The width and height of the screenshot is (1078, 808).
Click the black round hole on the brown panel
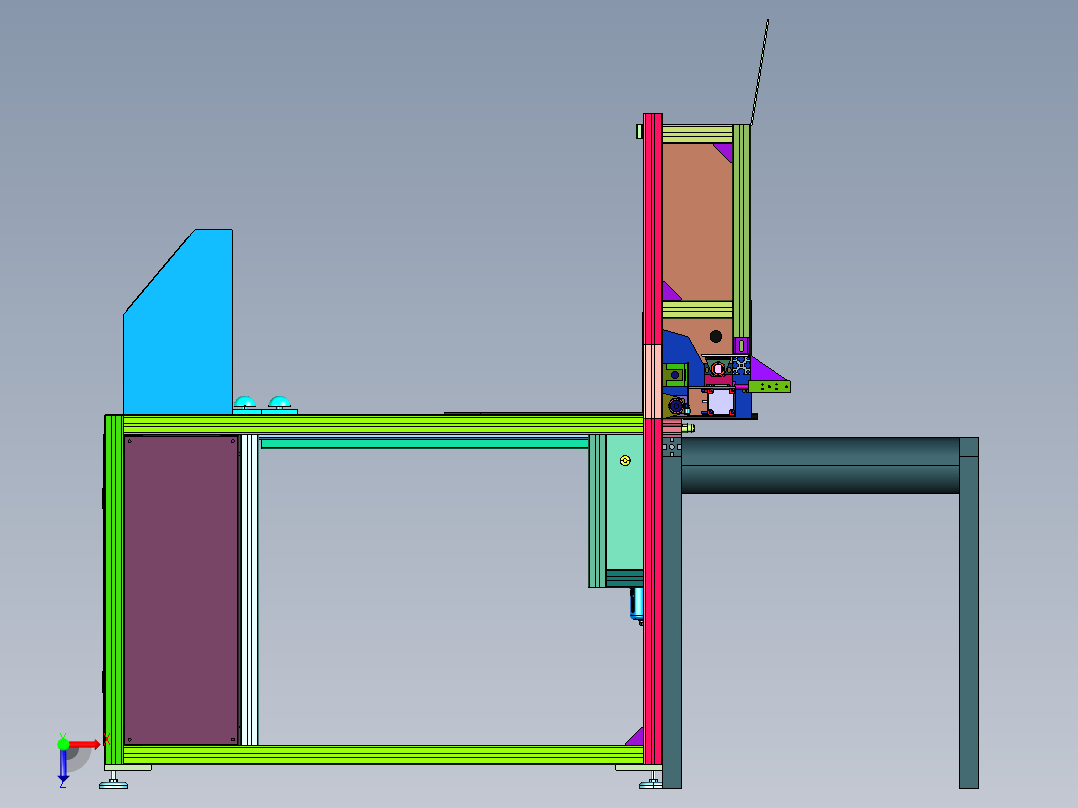point(716,336)
